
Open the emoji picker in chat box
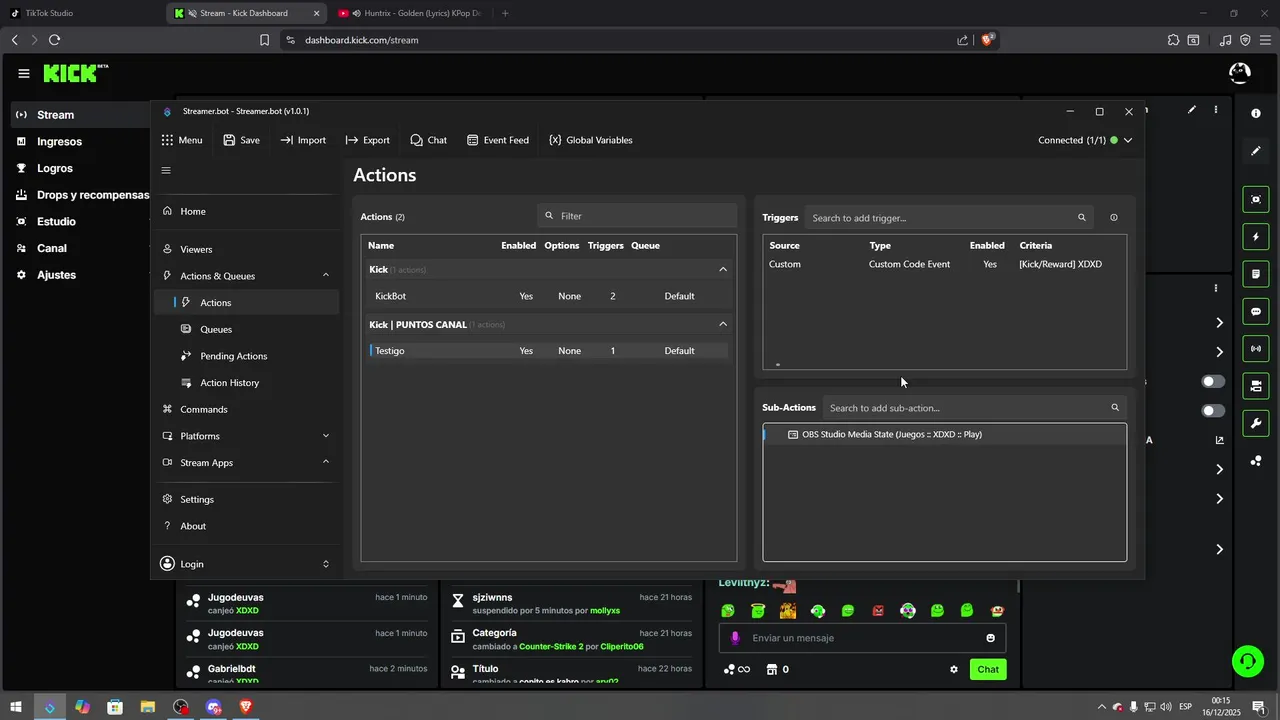coord(991,638)
